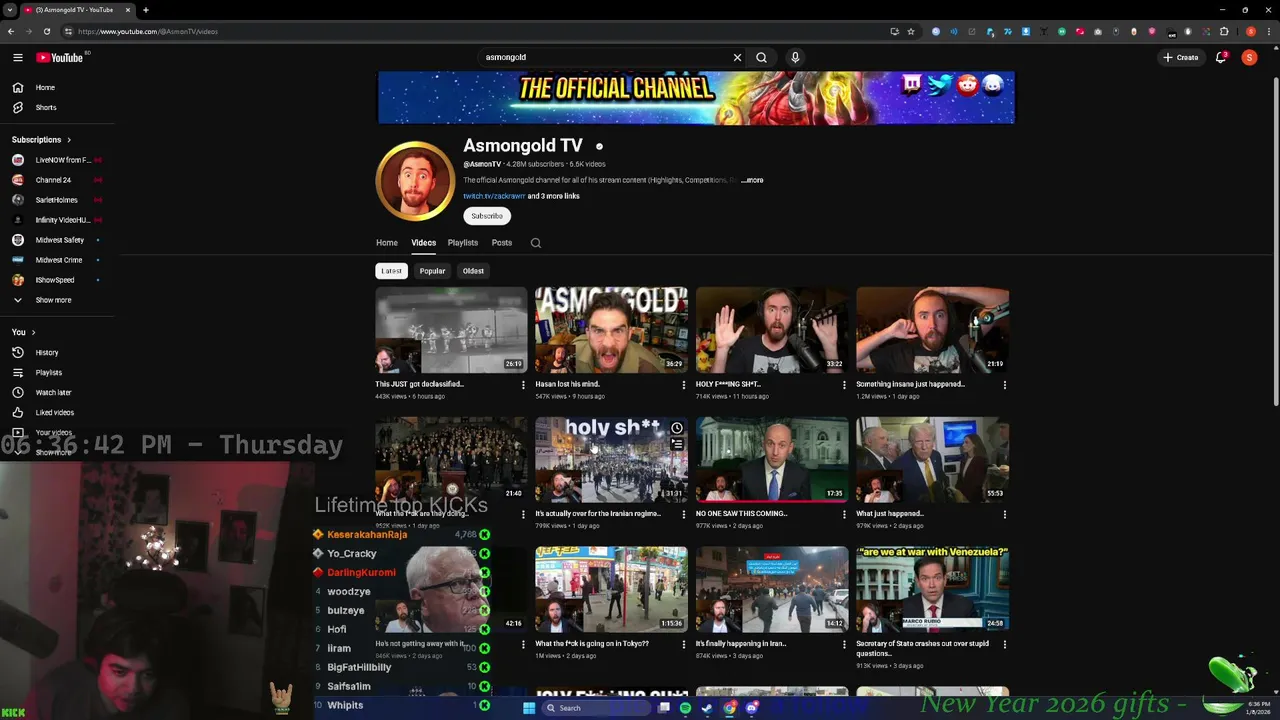Open options for 'Something insane just happened' video
Image resolution: width=1280 pixels, height=720 pixels.
1005,385
